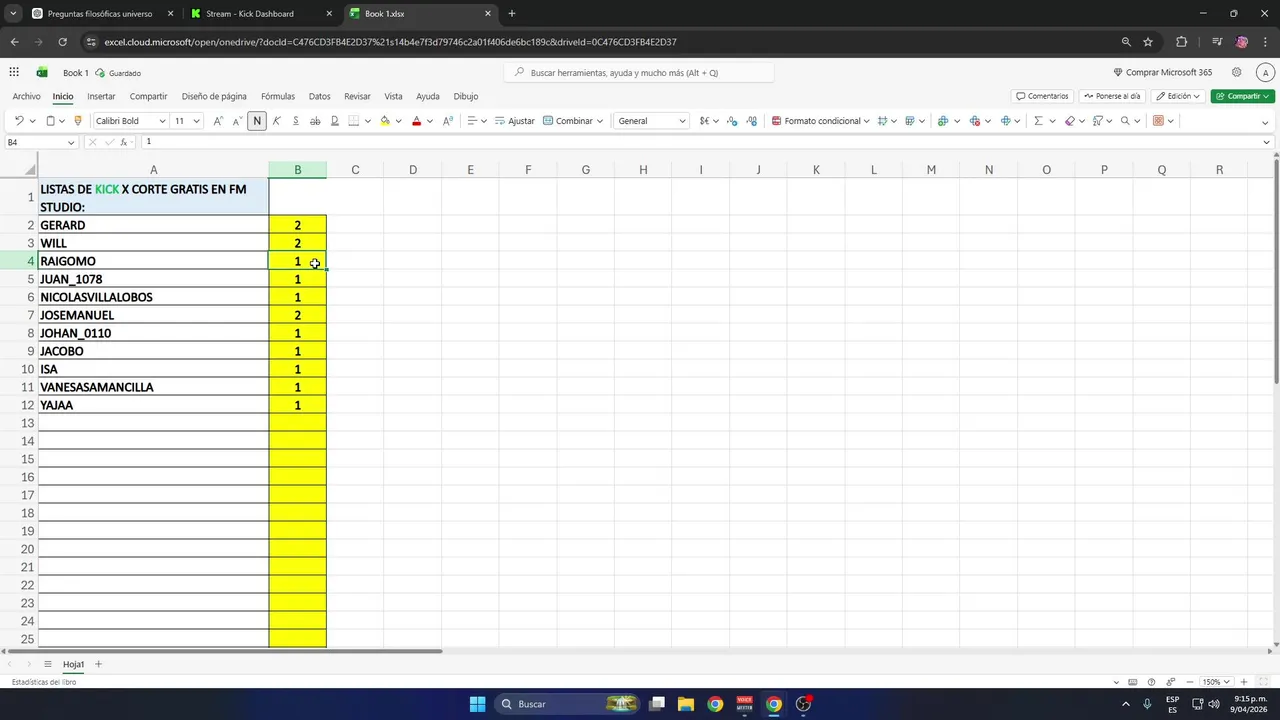Toggle strikethrough formatting
This screenshot has width=1280, height=720.
coord(315,121)
